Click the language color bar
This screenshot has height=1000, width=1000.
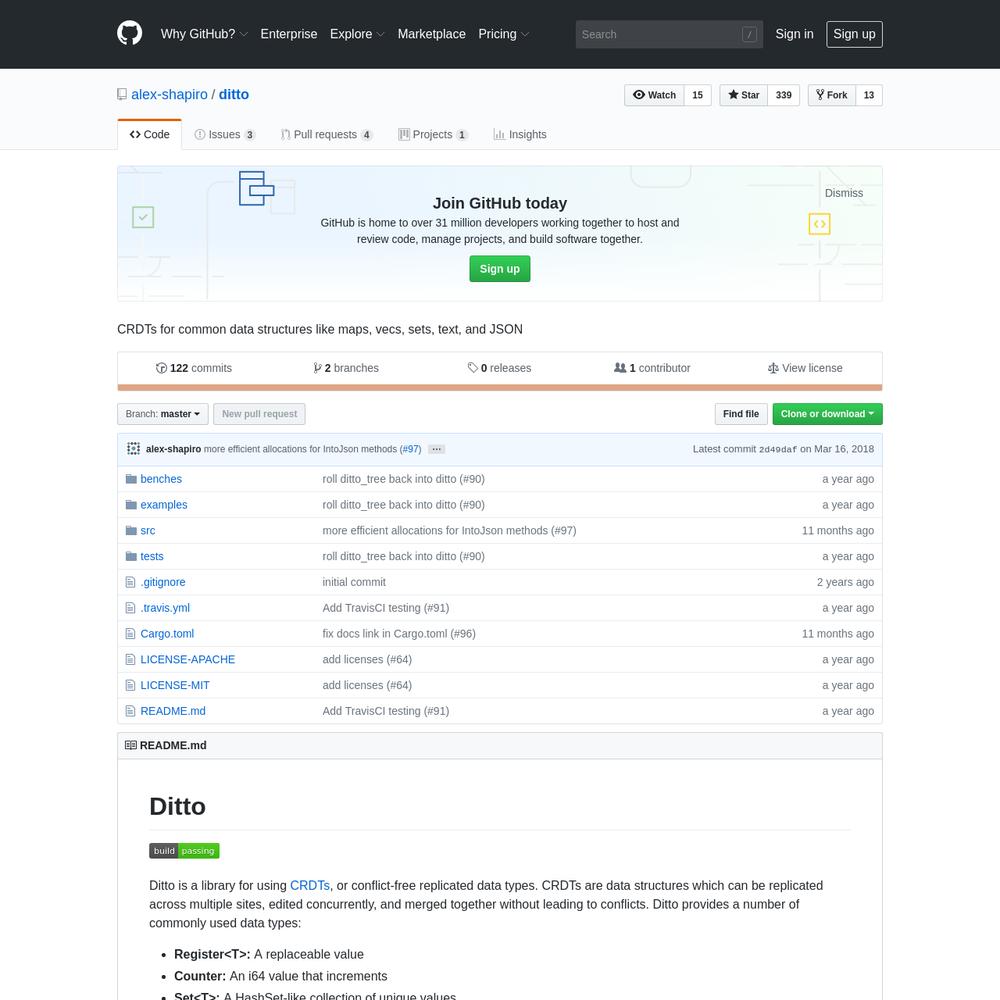[x=499, y=388]
